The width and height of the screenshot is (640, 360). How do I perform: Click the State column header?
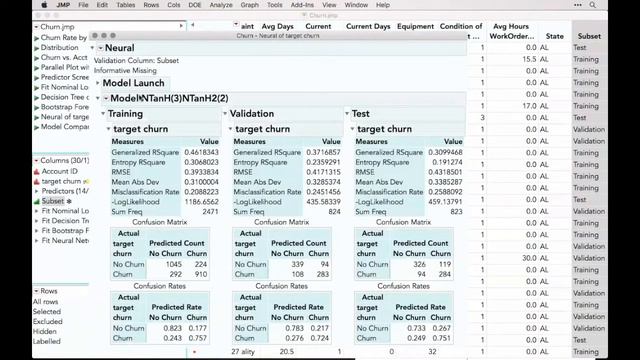point(554,36)
